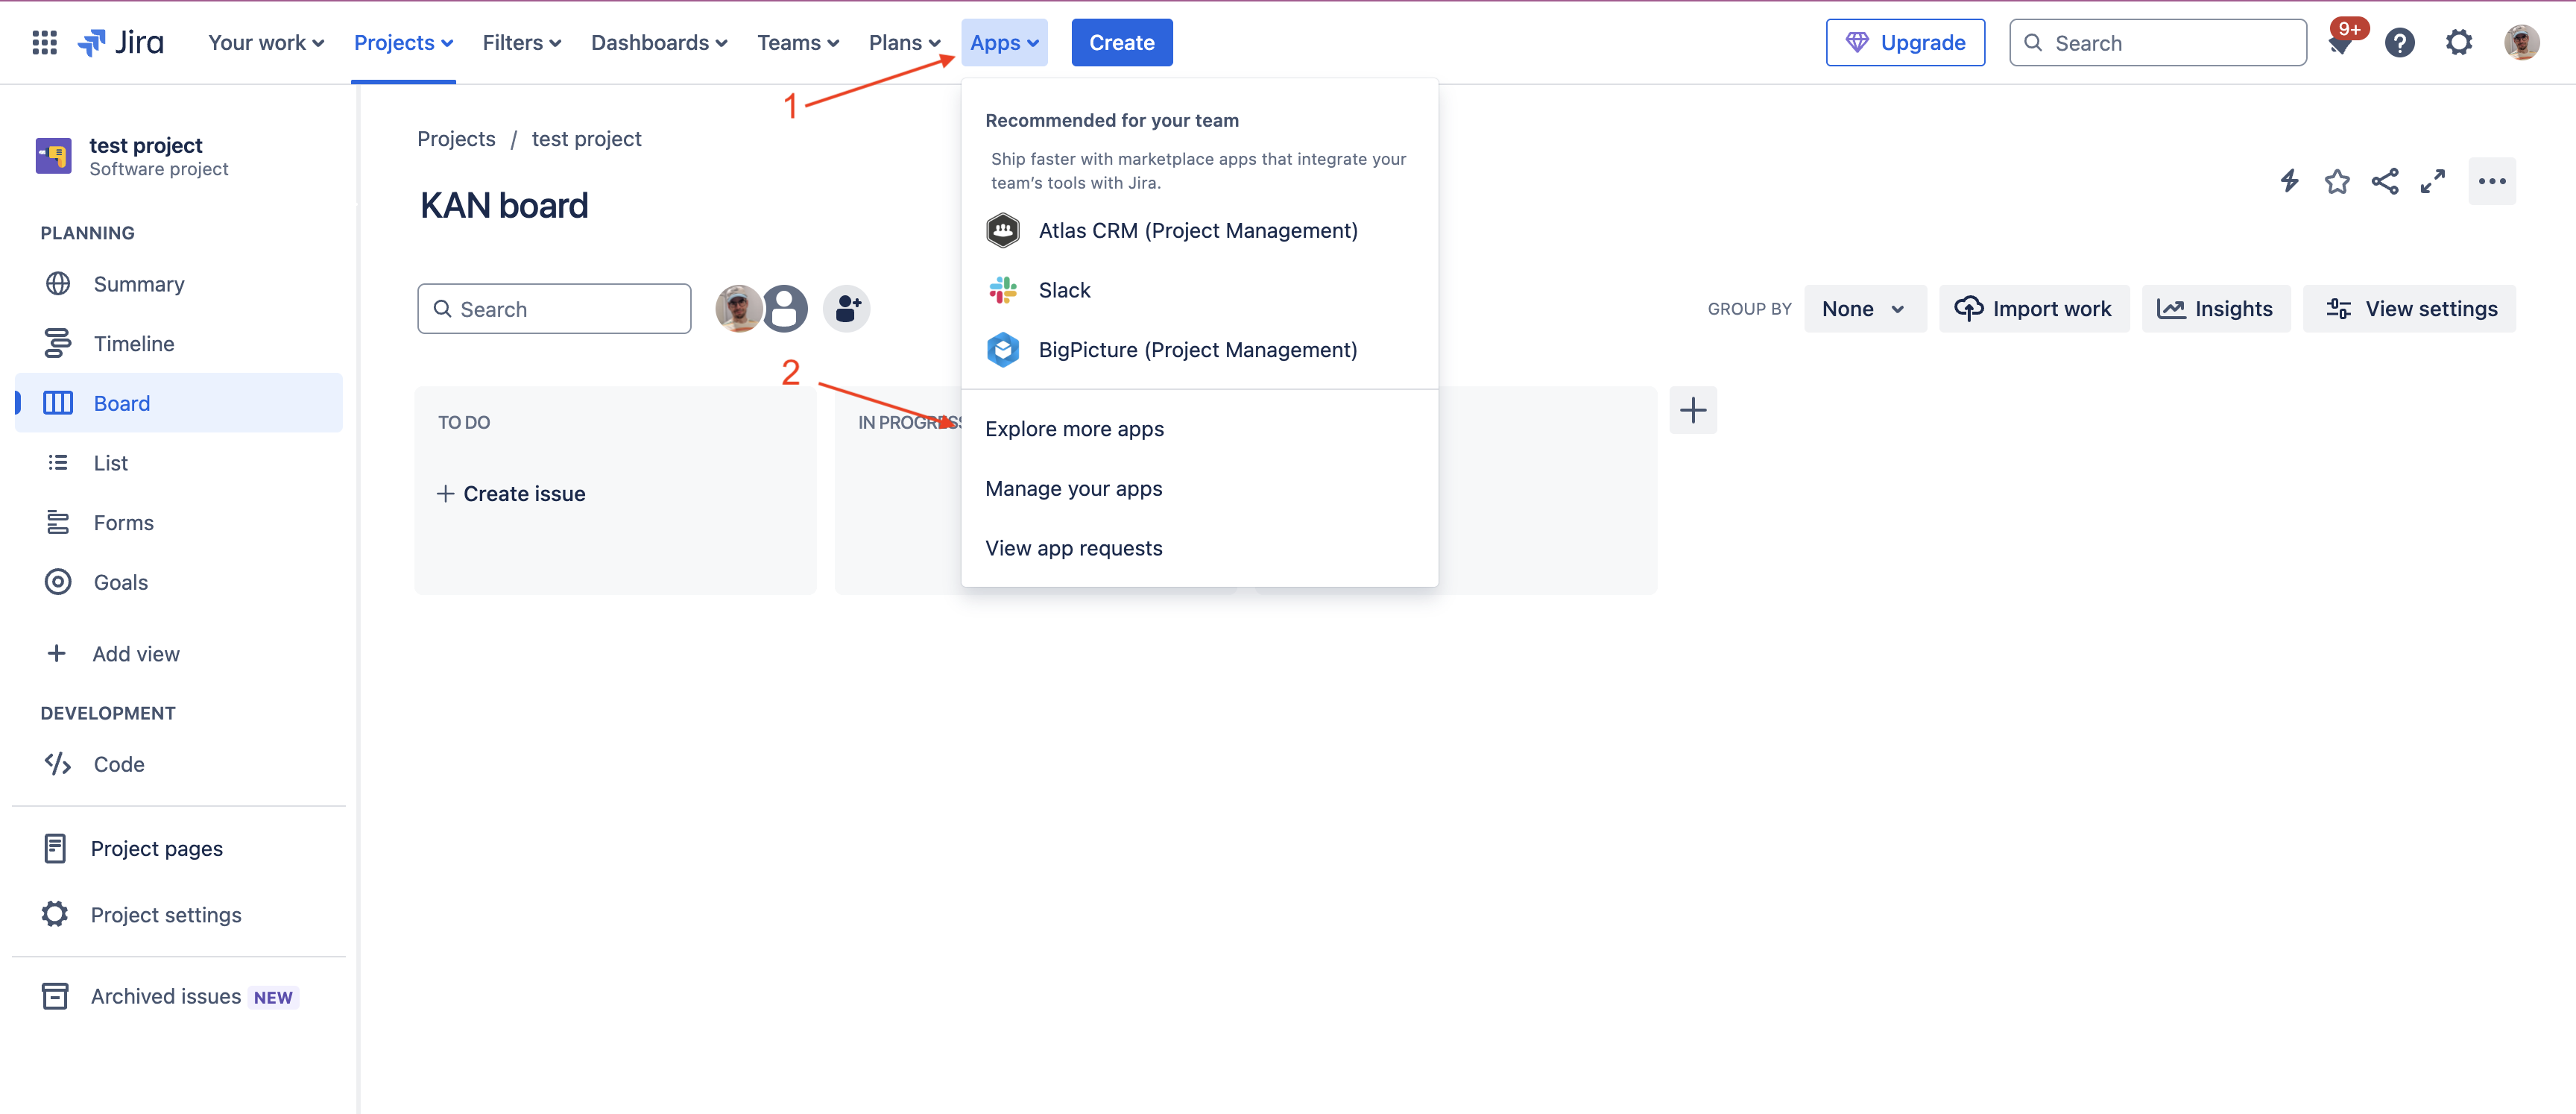Open the help question mark icon

2400,43
